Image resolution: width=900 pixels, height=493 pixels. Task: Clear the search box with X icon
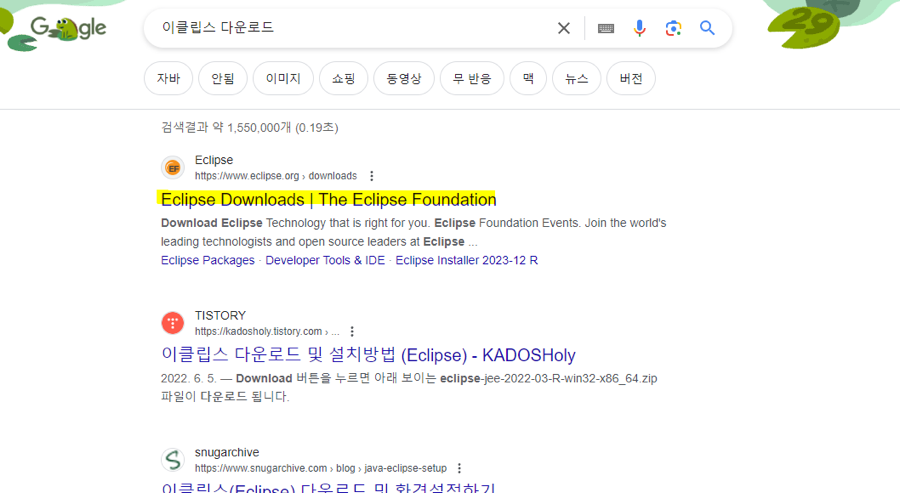click(564, 28)
